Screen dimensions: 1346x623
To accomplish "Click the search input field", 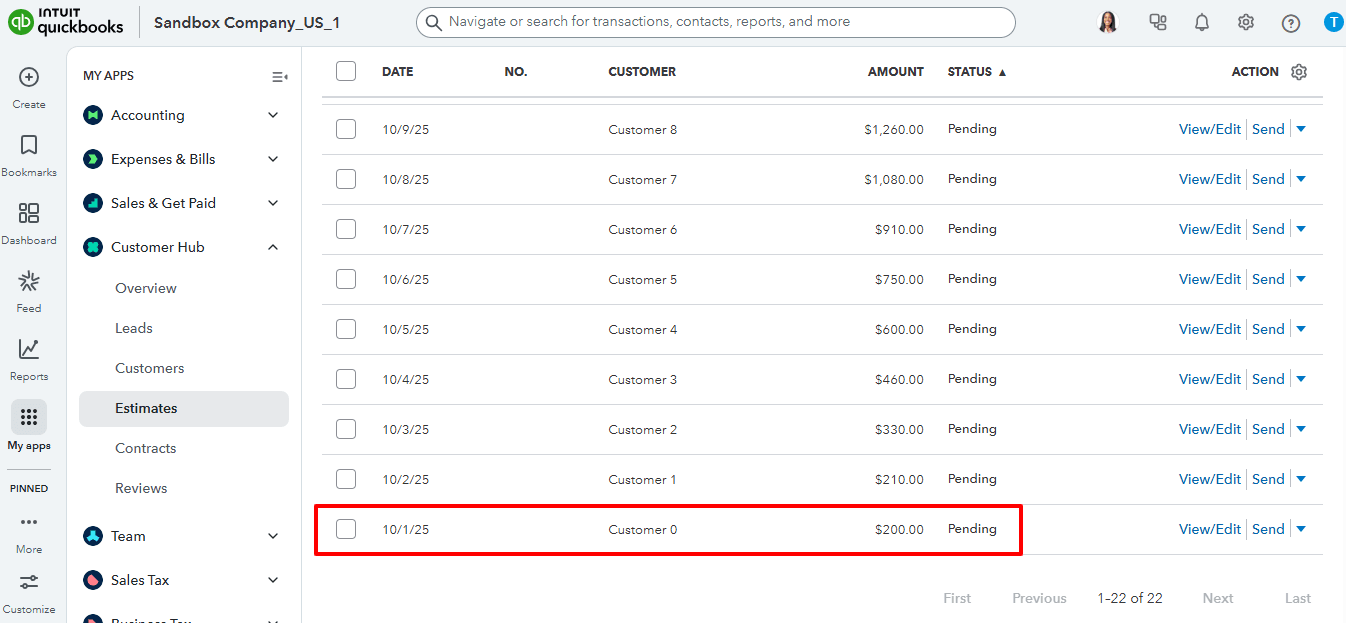I will click(715, 22).
